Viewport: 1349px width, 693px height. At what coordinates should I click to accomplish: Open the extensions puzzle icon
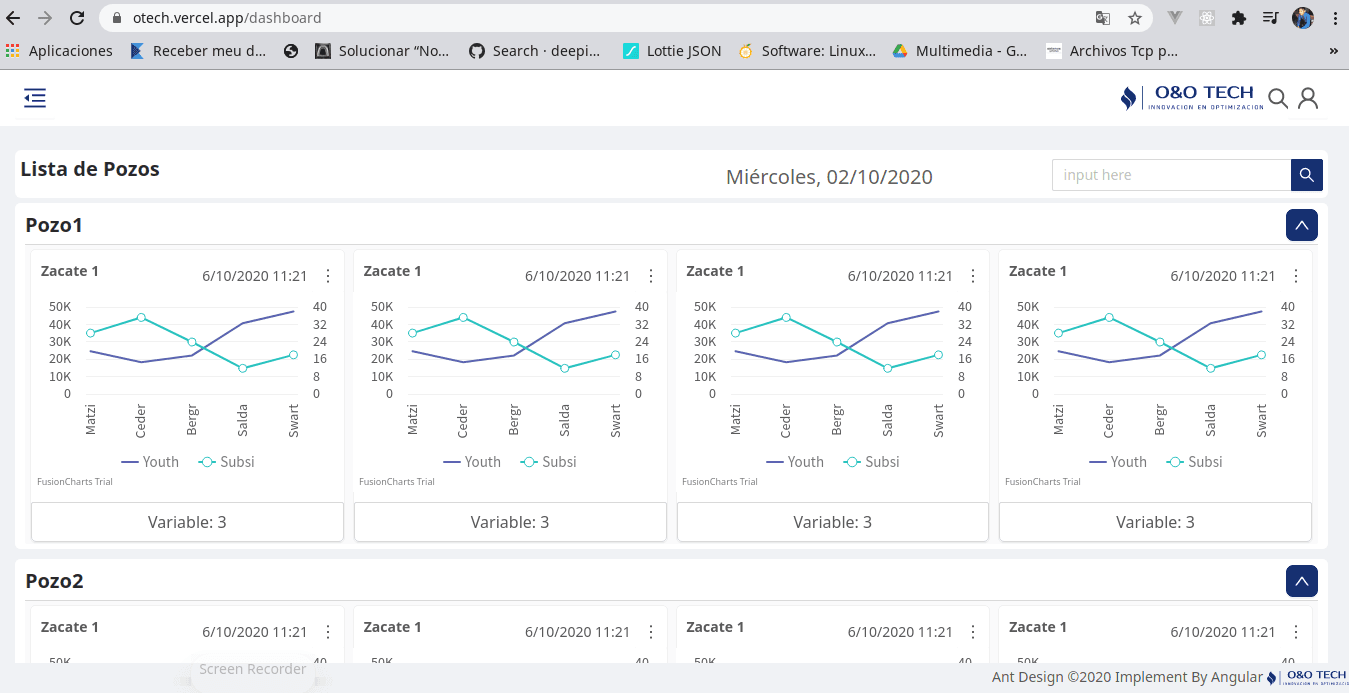click(x=1239, y=18)
